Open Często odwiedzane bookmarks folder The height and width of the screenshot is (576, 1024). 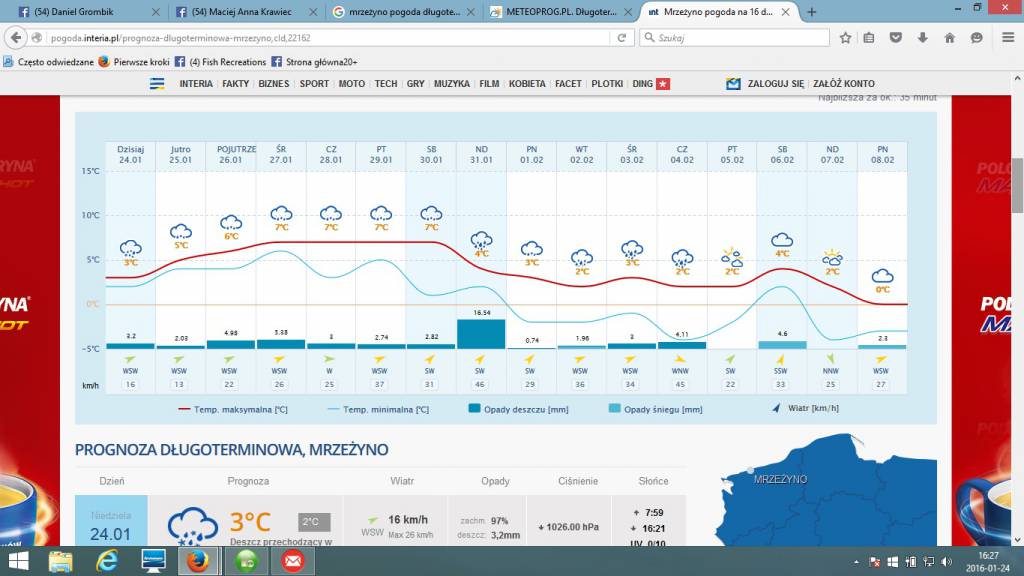[48, 62]
